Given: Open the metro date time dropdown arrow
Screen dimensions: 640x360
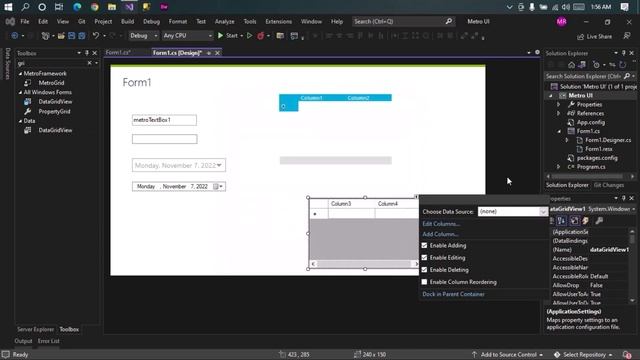Looking at the screenshot, I should (x=219, y=165).
